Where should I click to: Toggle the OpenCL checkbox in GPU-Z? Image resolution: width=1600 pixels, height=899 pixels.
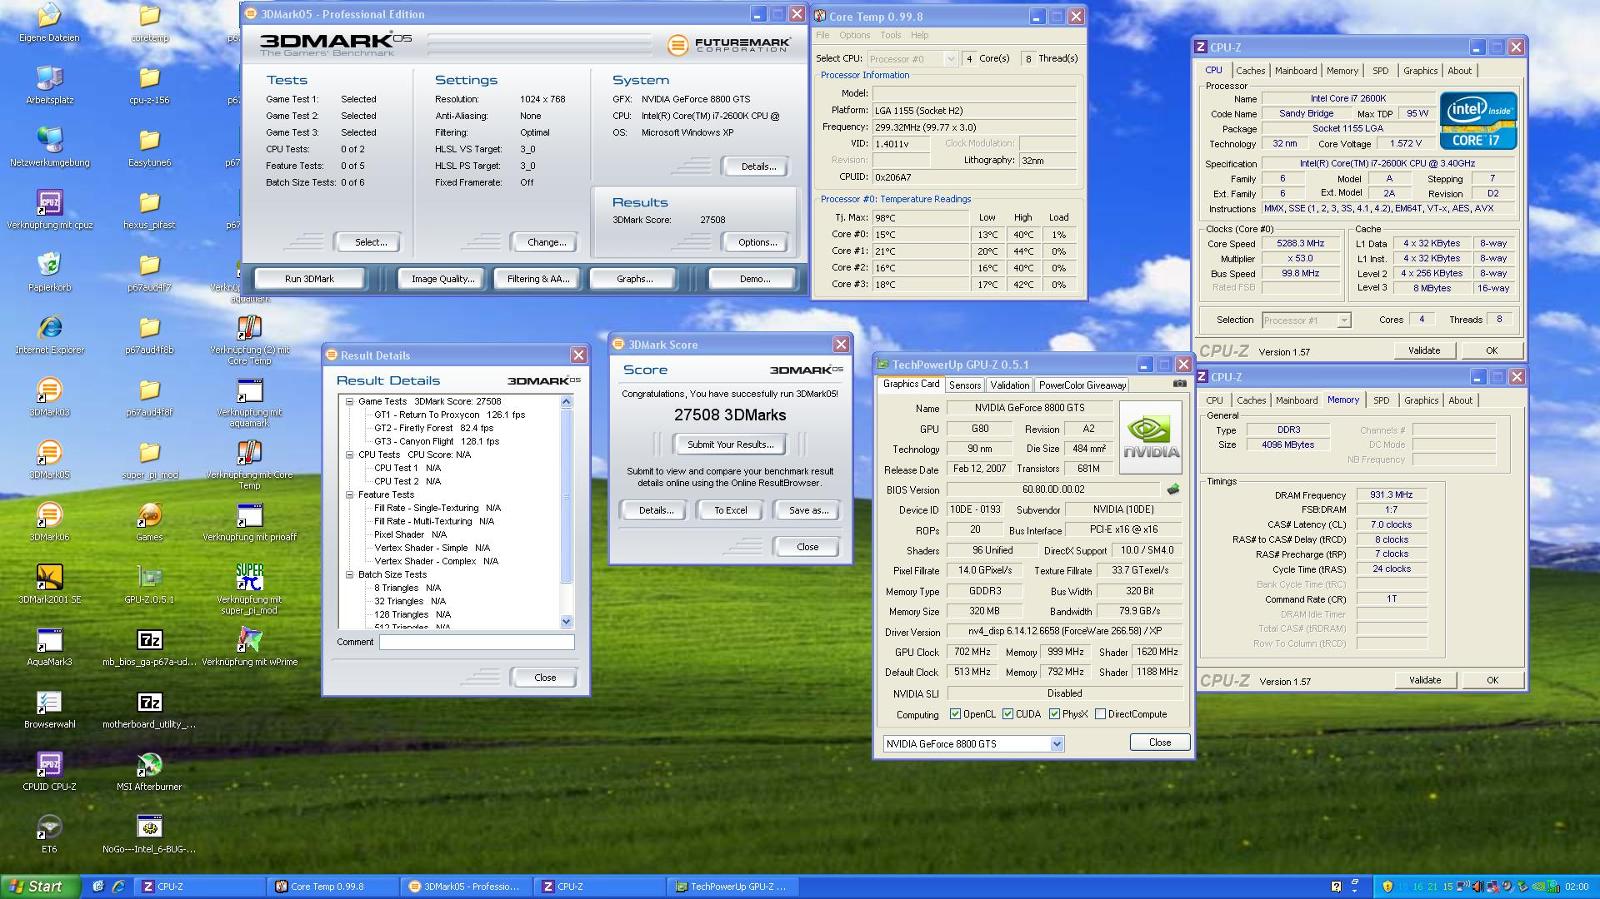tap(955, 714)
